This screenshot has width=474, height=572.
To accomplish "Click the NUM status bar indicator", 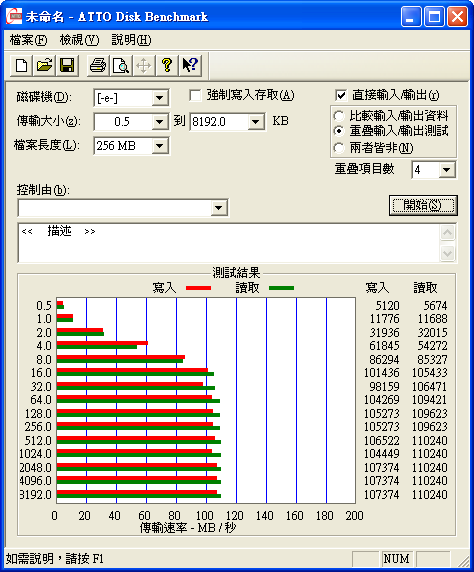I will pyautogui.click(x=397, y=559).
